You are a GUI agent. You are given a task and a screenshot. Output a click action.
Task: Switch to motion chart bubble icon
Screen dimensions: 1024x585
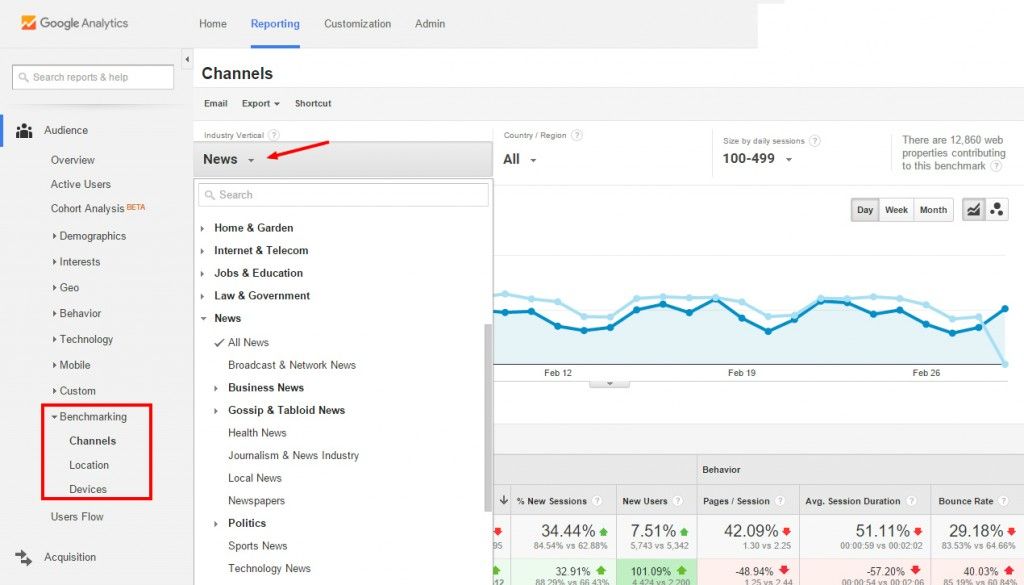[x=997, y=210]
